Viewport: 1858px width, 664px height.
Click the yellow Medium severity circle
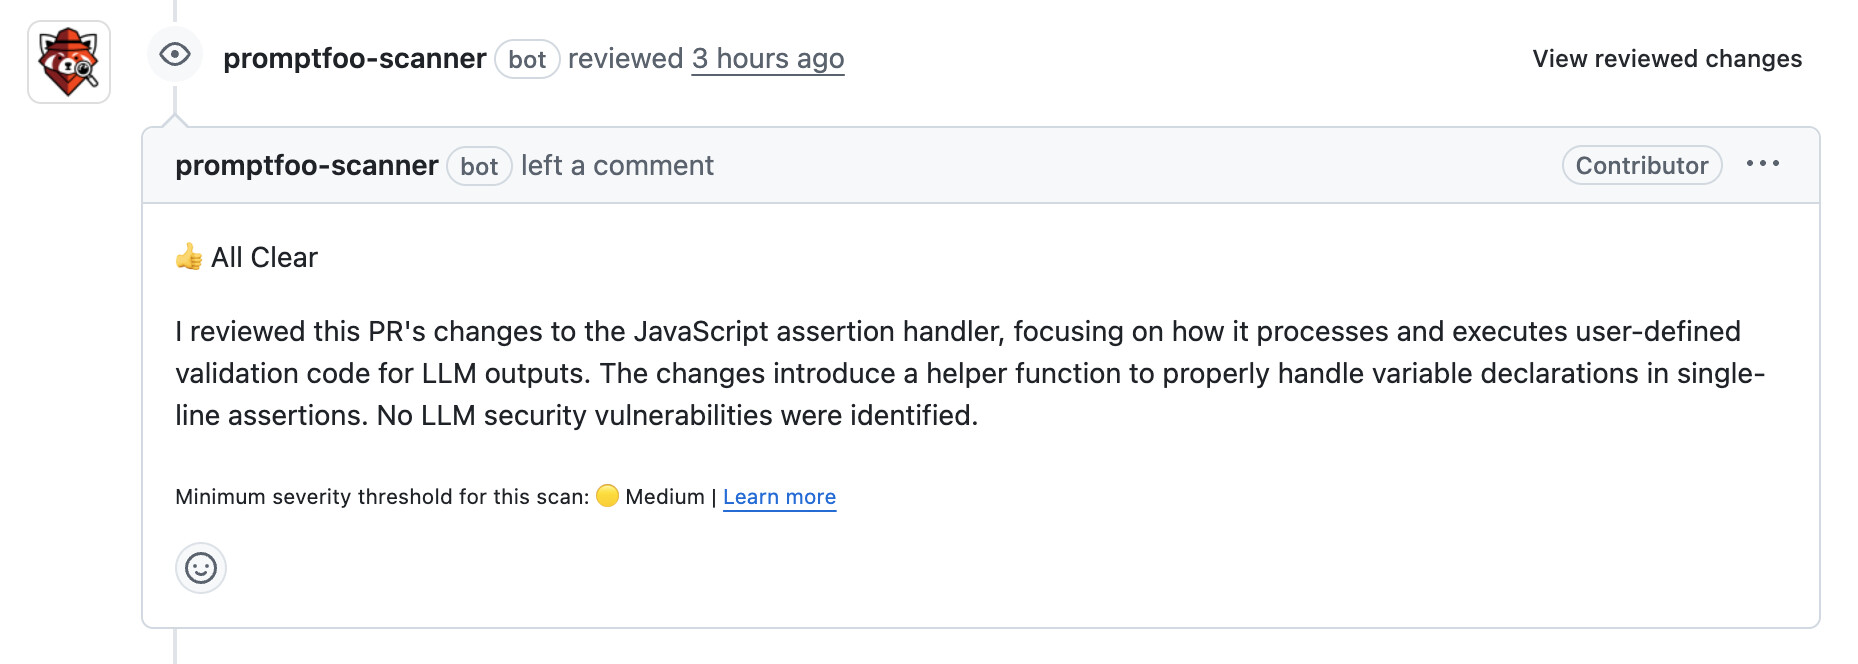click(607, 496)
